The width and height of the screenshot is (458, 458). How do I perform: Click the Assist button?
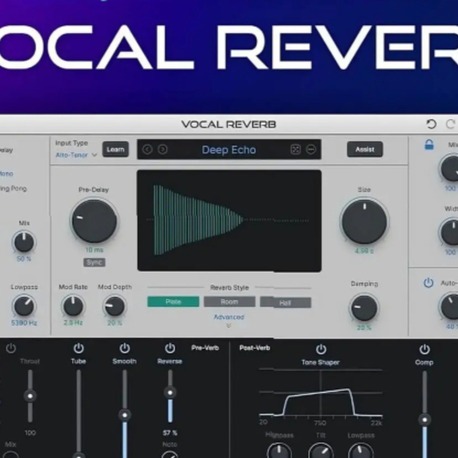pyautogui.click(x=365, y=149)
